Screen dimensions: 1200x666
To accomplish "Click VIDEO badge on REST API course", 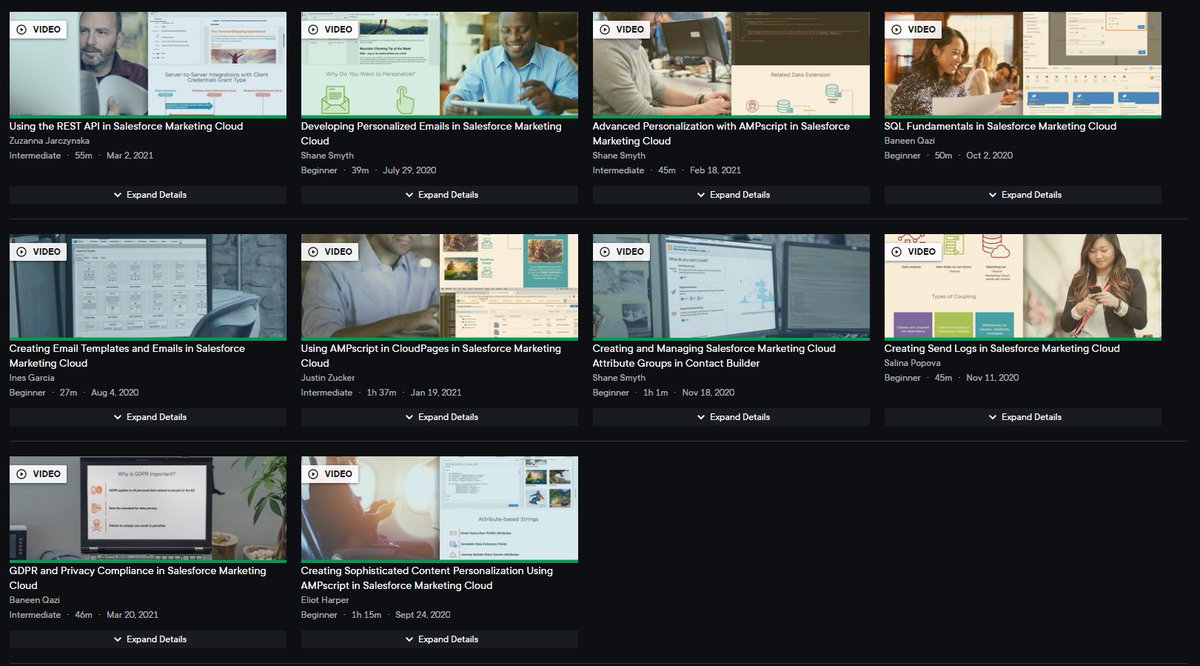I will 39,30.
